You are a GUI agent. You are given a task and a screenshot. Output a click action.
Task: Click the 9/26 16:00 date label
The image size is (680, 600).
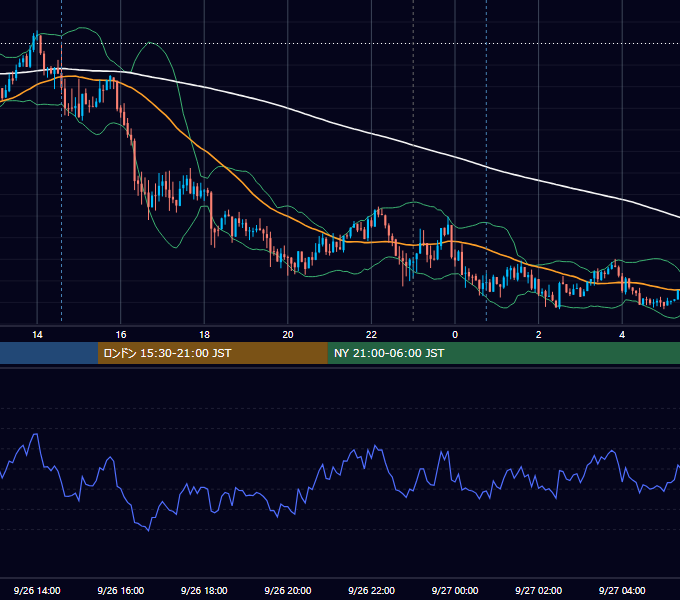coord(121,590)
